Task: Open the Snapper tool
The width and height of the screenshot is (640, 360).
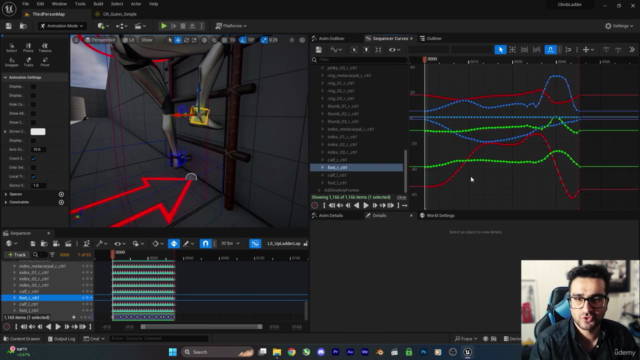Action: [11, 62]
